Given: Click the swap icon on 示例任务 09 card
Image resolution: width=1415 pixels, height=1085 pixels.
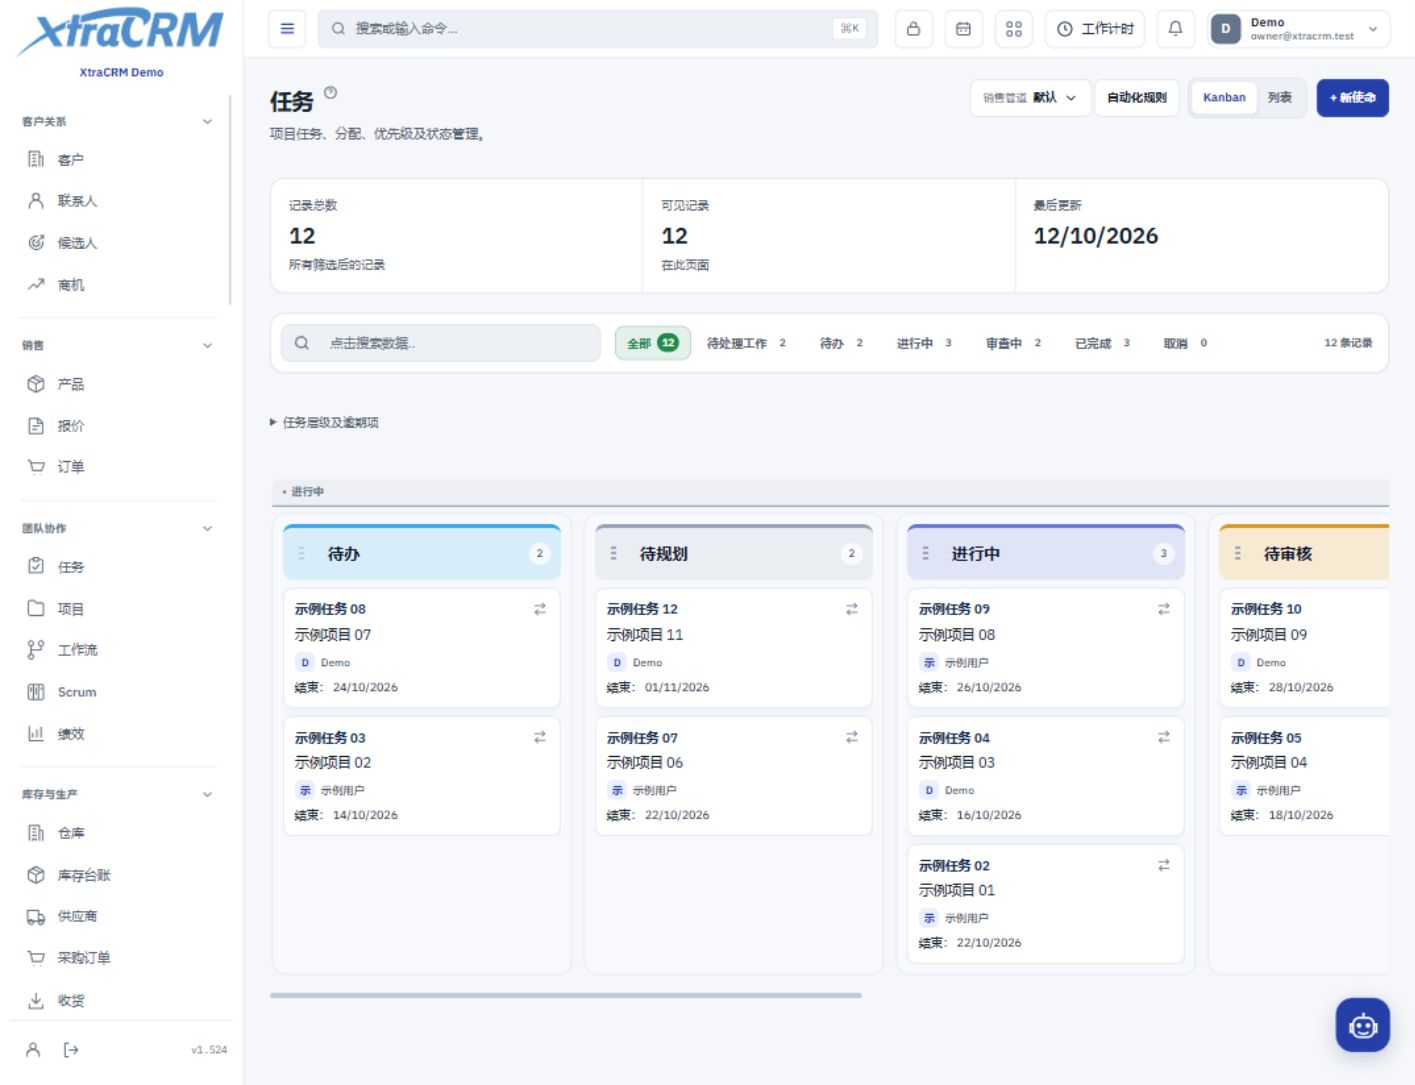Looking at the screenshot, I should tap(1164, 609).
